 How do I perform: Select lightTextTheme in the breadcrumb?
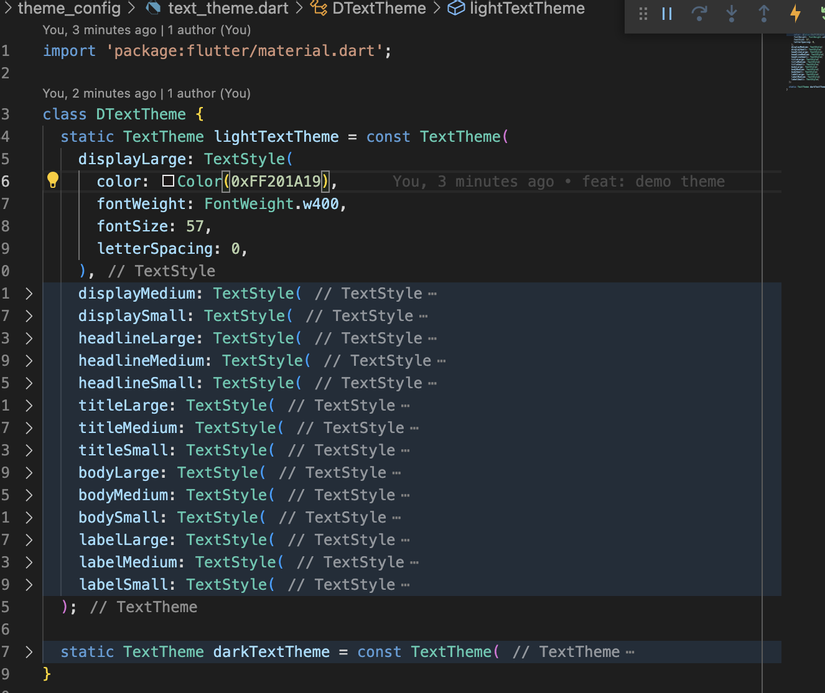click(526, 9)
